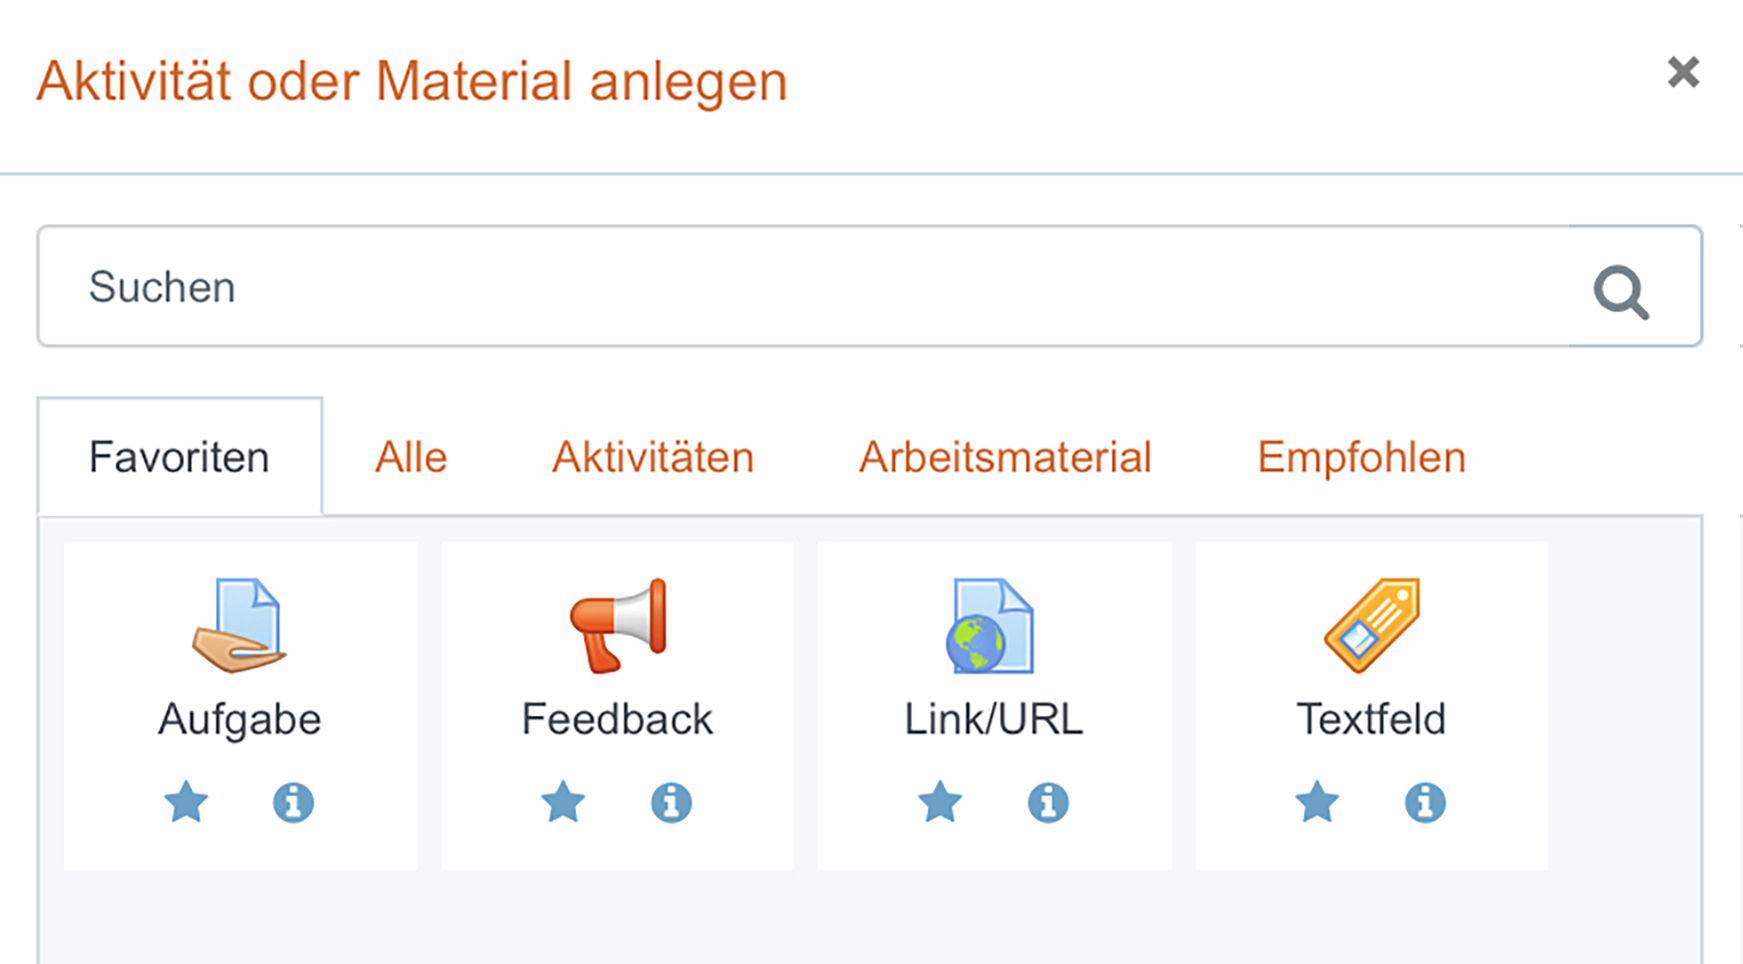Select the Favoriten tab

pos(180,458)
